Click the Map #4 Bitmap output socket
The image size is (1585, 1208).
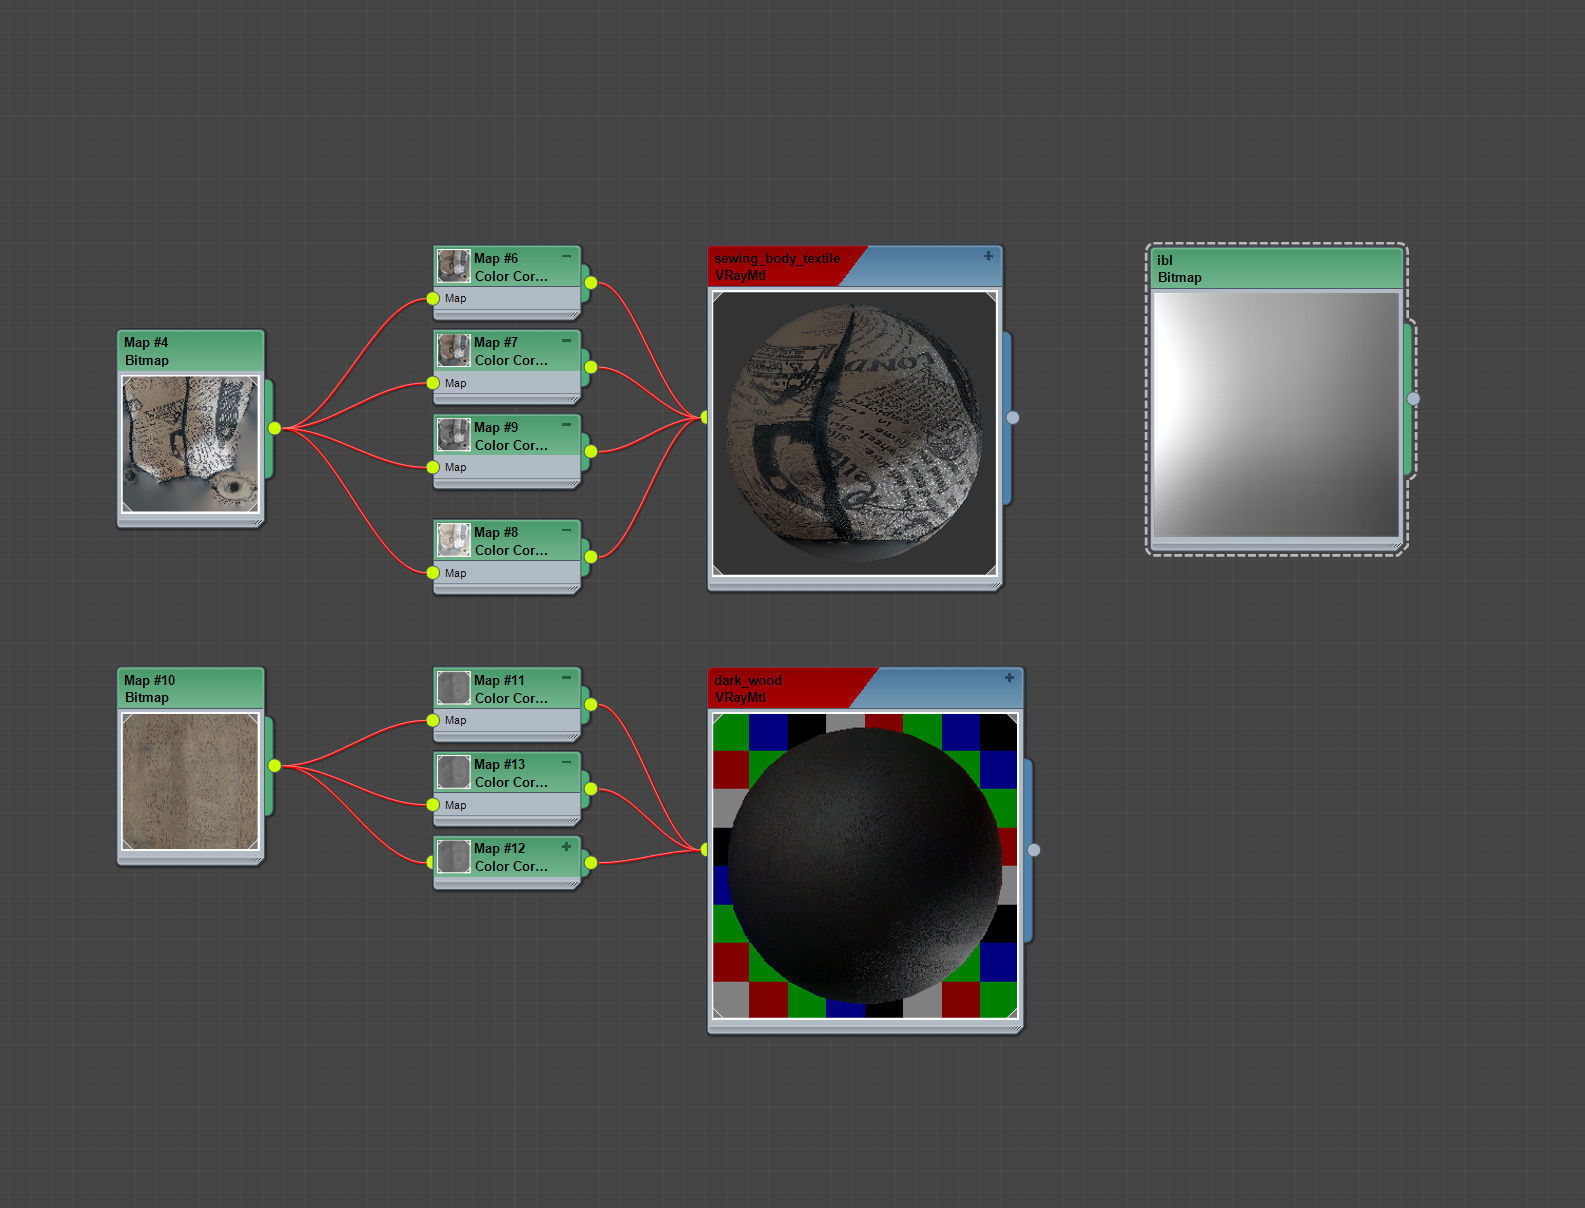(x=274, y=428)
